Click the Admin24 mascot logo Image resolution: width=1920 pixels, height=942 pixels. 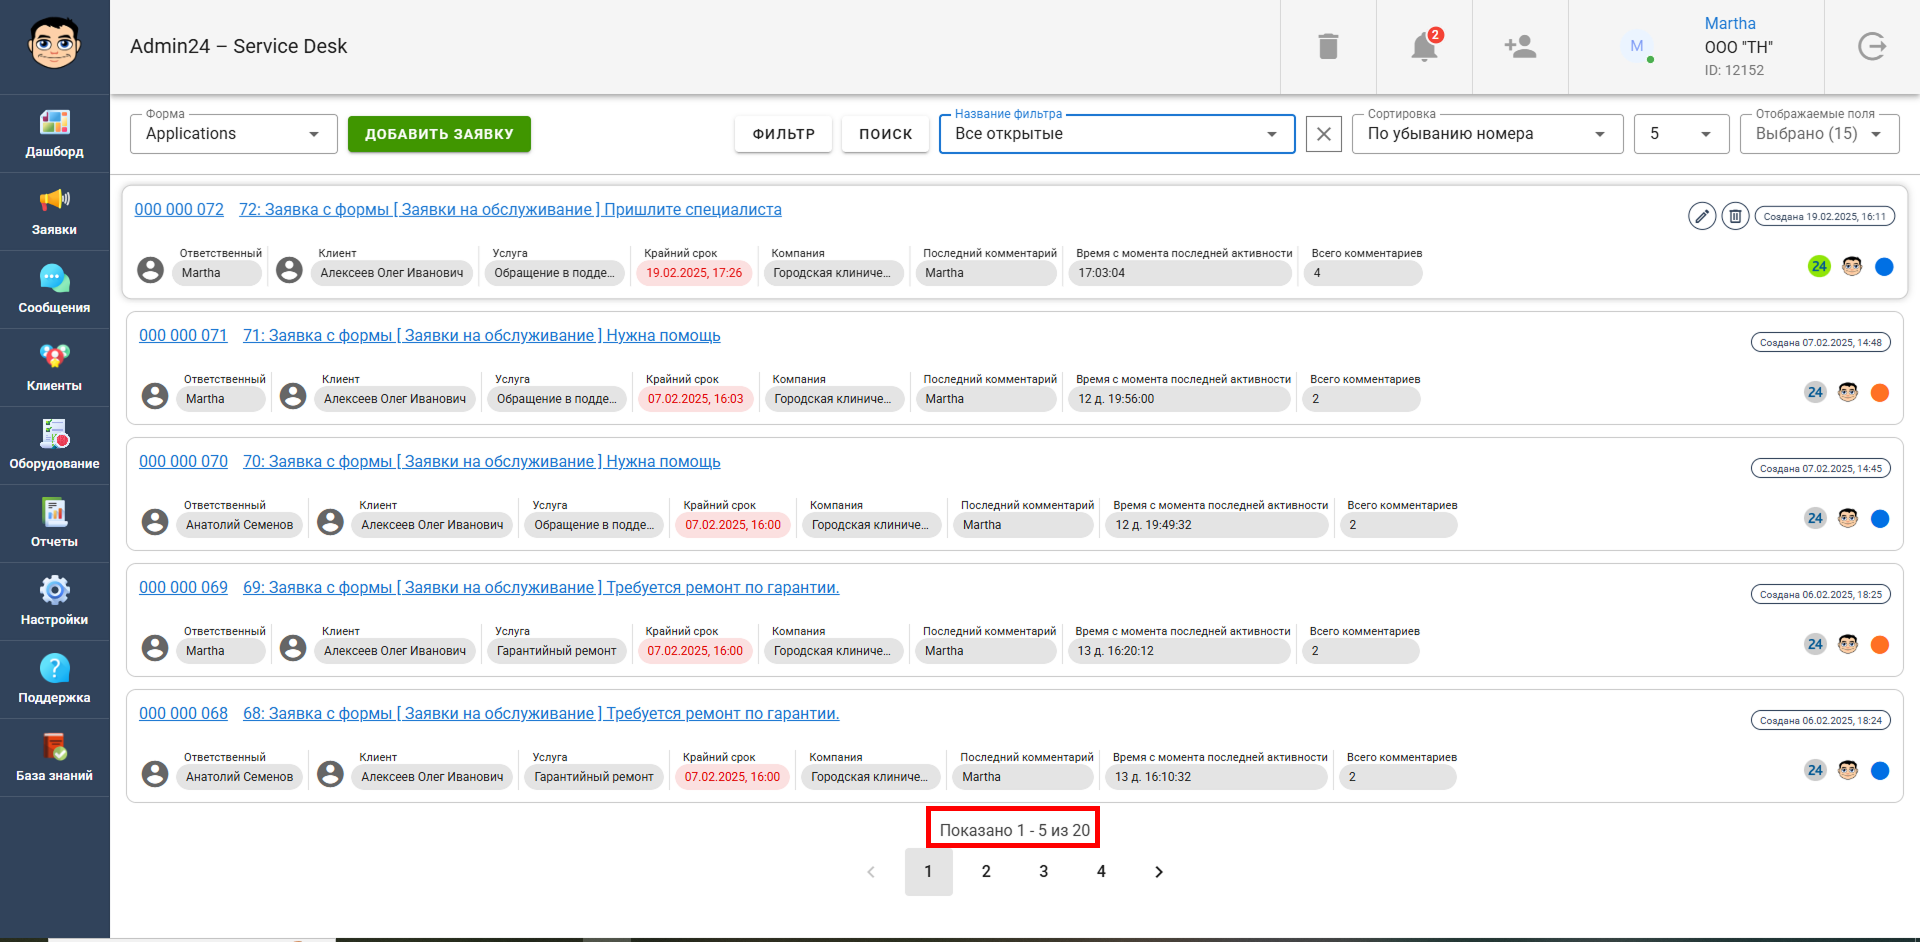54,43
